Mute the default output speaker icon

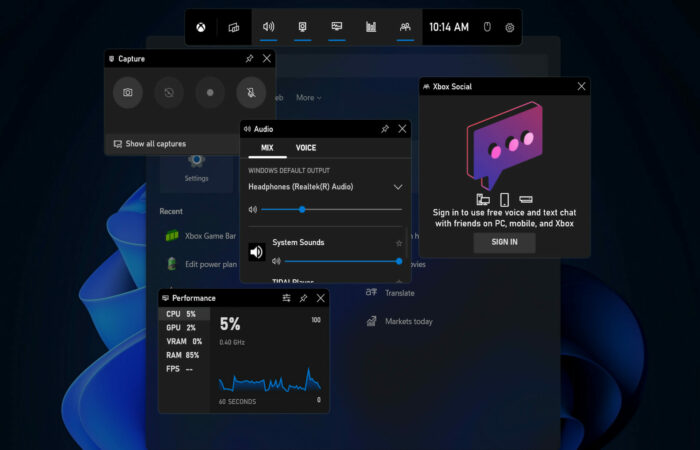[x=253, y=209]
